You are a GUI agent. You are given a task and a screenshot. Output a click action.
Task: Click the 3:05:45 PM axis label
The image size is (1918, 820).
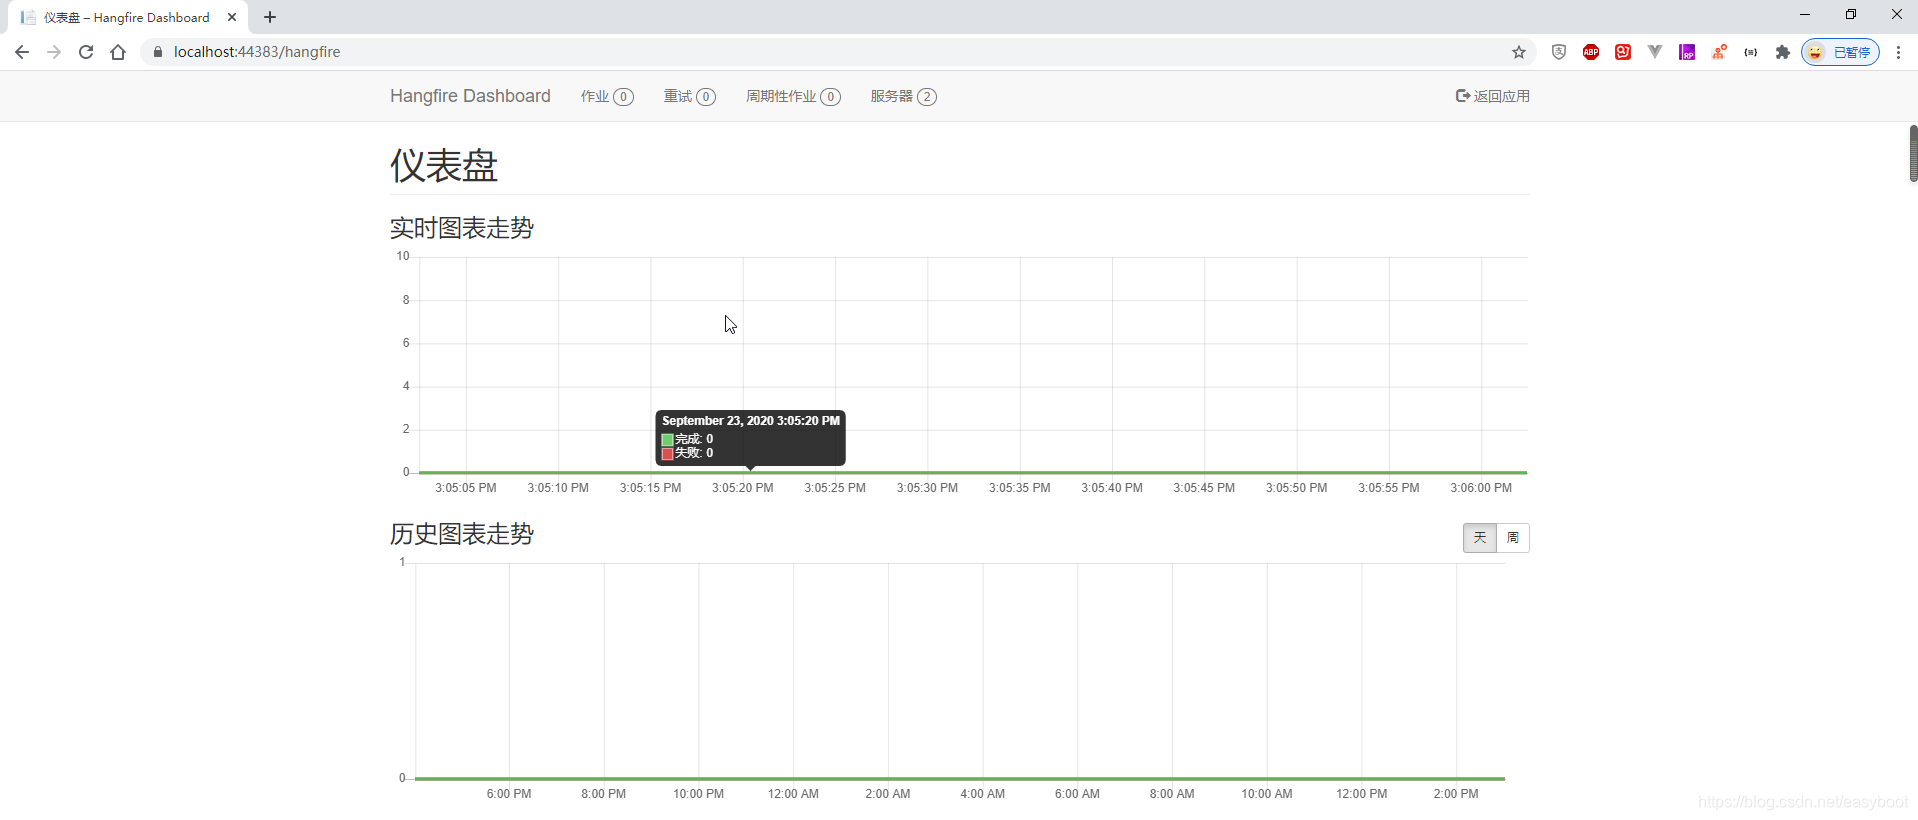(1204, 488)
